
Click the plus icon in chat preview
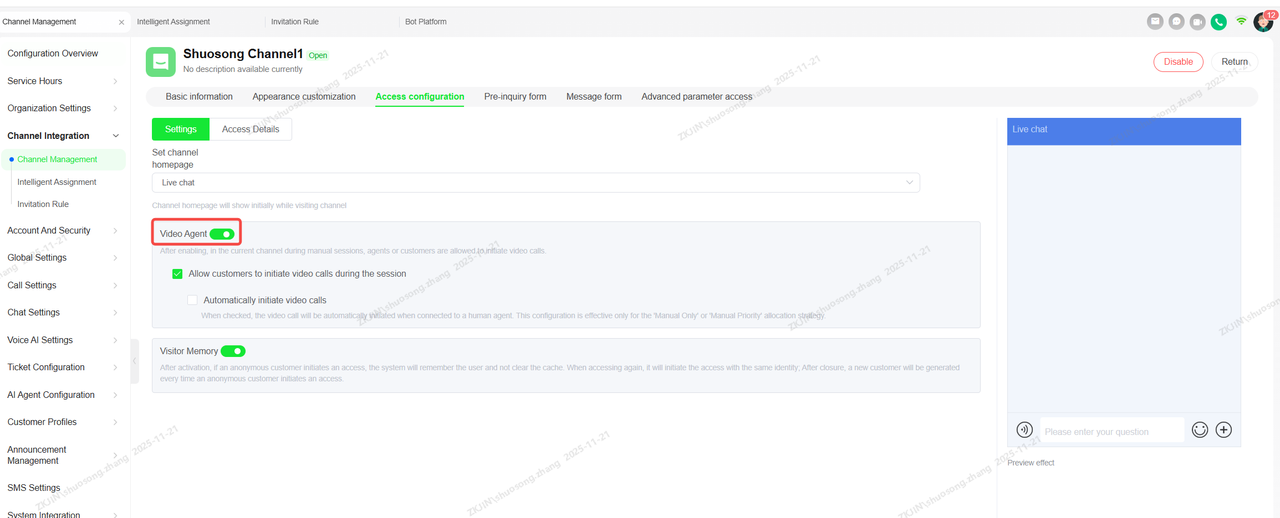click(x=1223, y=430)
